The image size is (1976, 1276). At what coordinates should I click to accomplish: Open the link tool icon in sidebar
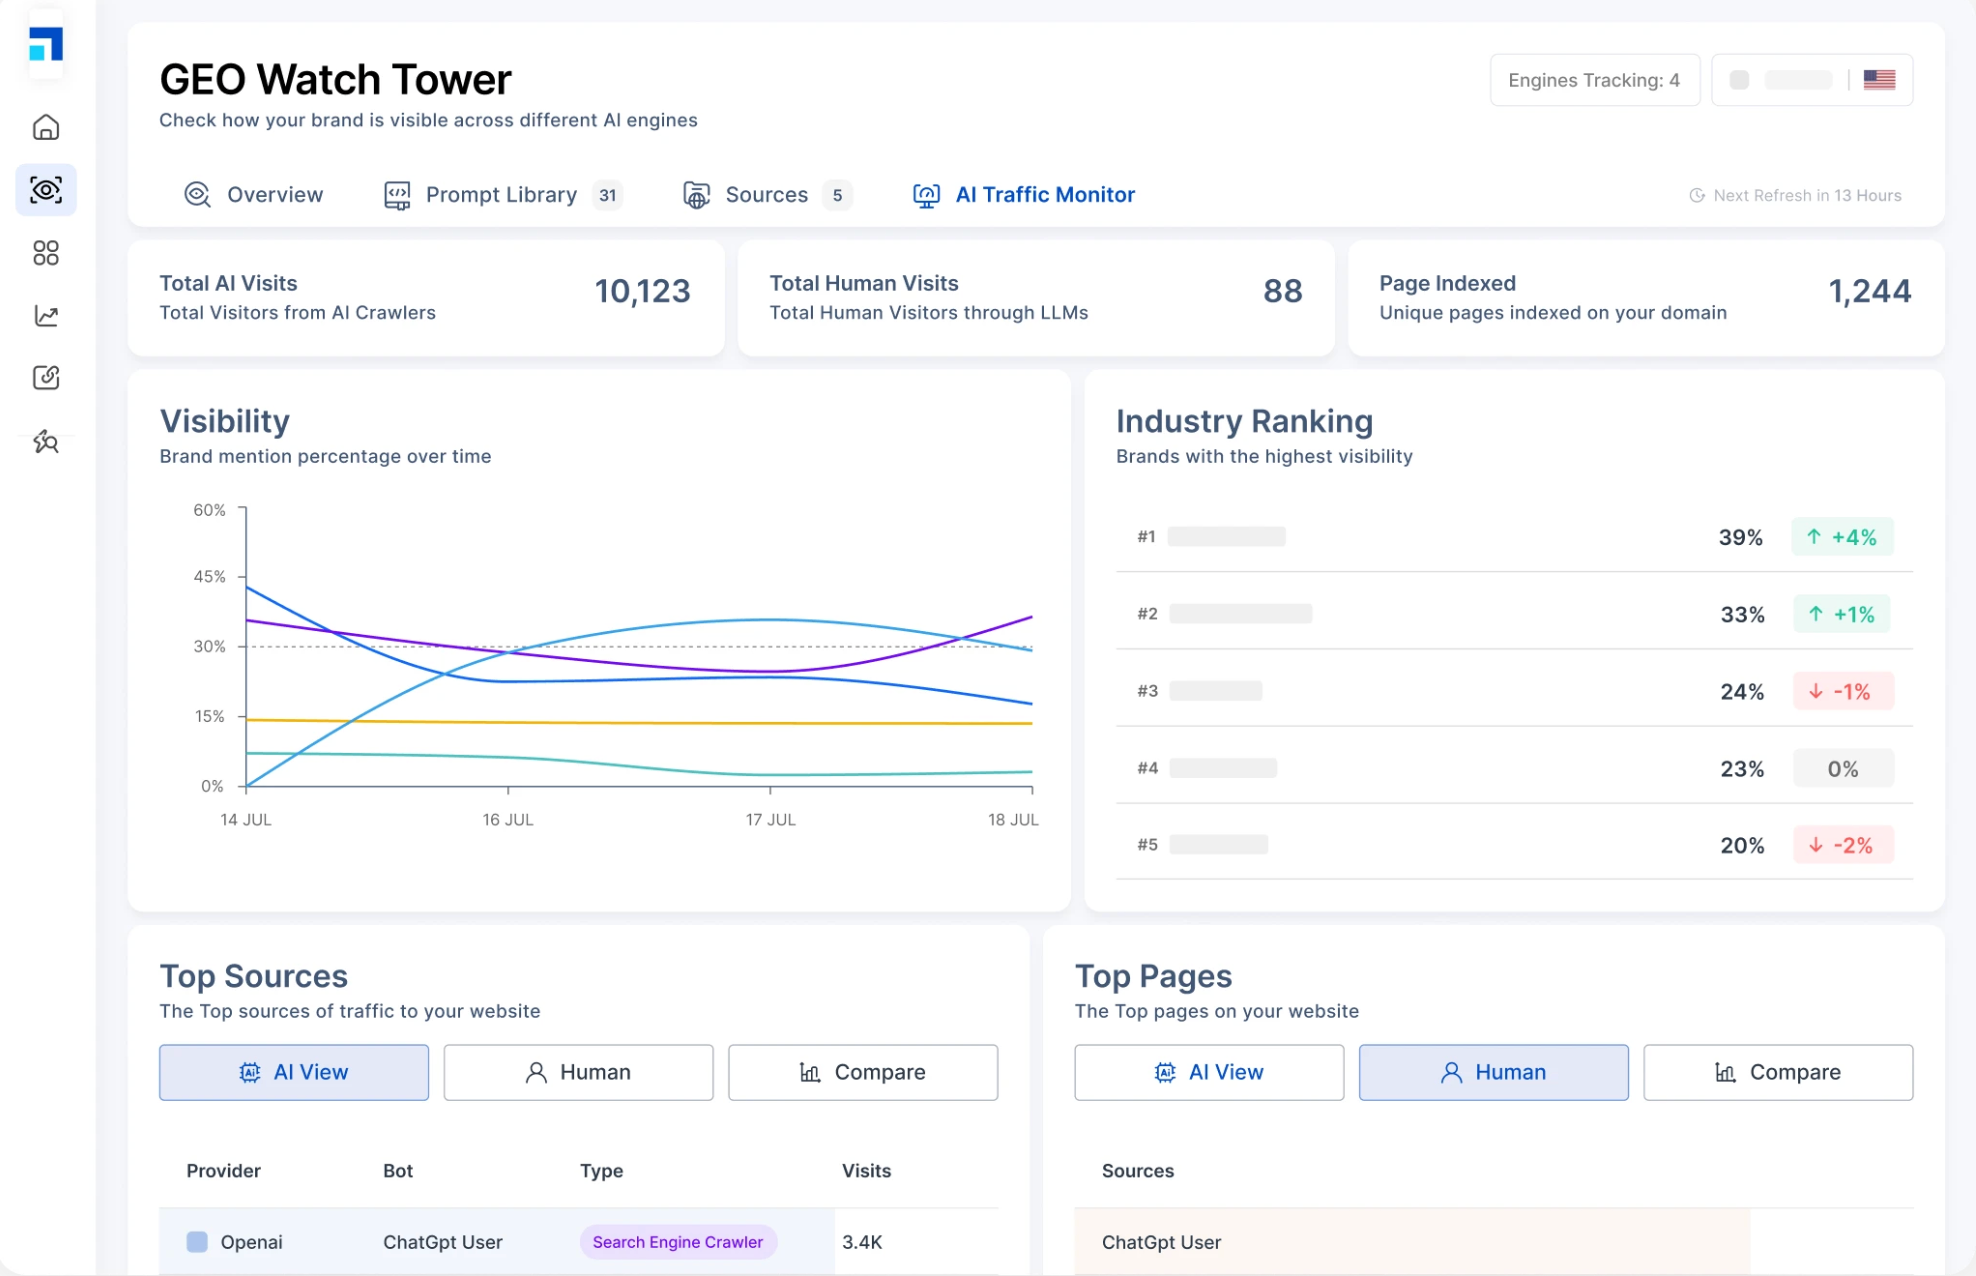pyautogui.click(x=45, y=378)
